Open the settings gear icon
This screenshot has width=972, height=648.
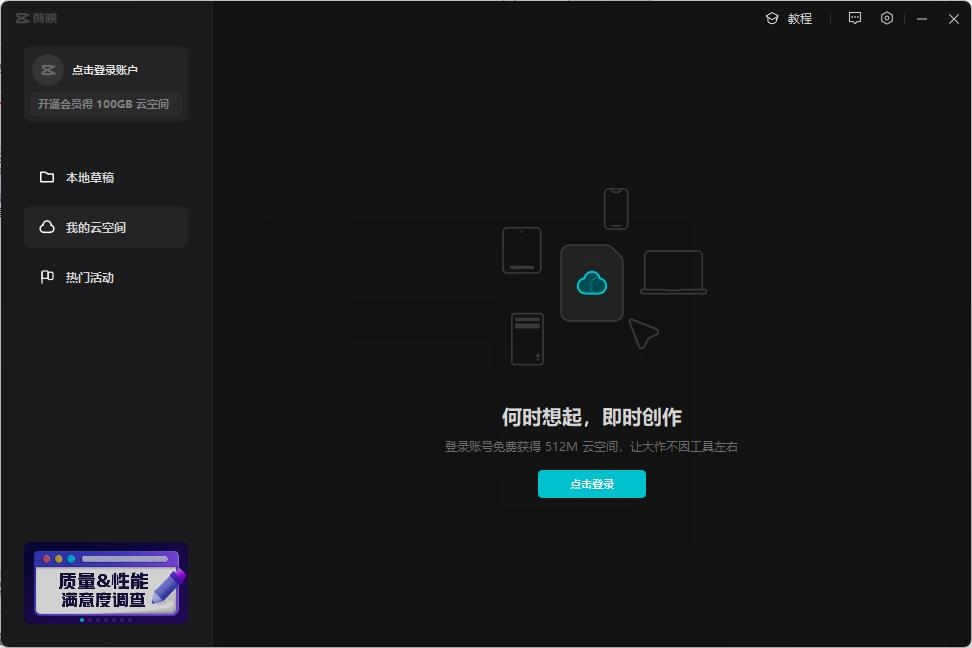click(x=887, y=18)
